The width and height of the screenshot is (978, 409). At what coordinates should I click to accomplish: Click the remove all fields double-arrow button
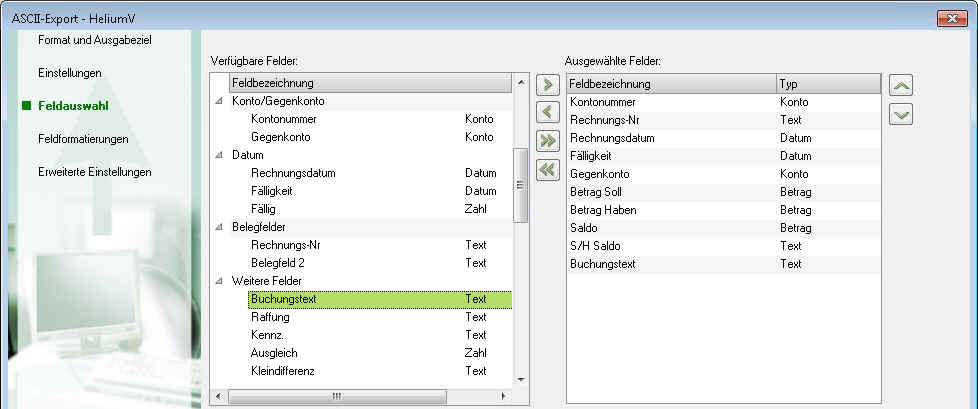(547, 169)
